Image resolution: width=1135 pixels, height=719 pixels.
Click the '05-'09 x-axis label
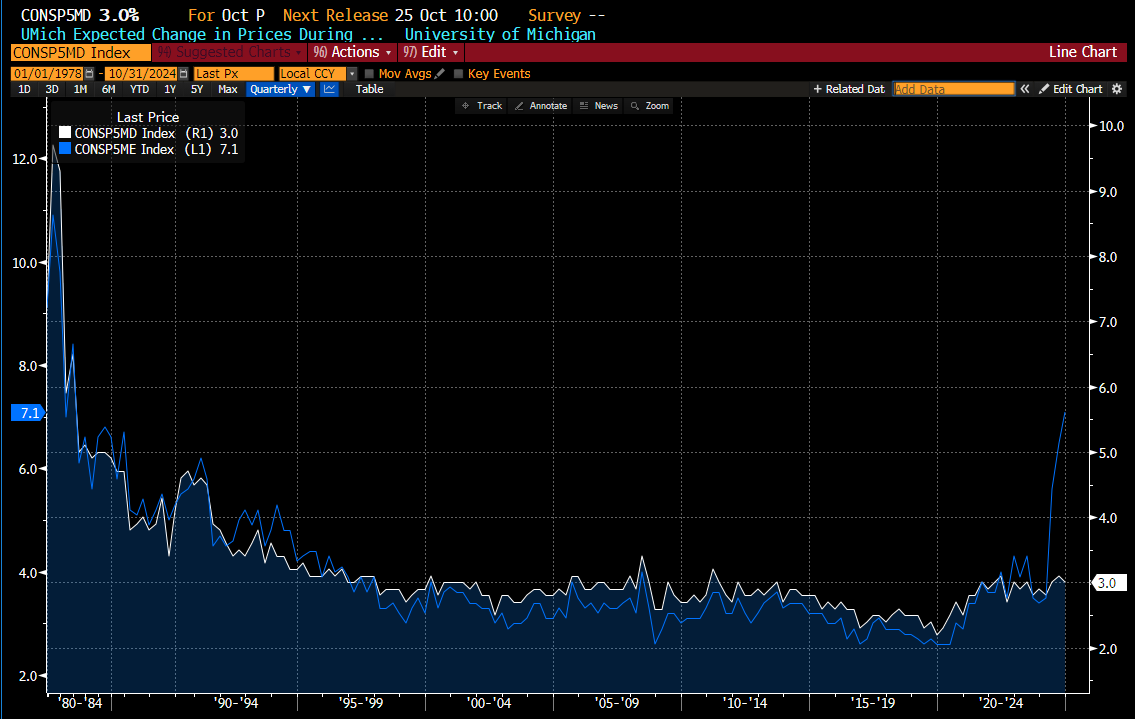617,702
